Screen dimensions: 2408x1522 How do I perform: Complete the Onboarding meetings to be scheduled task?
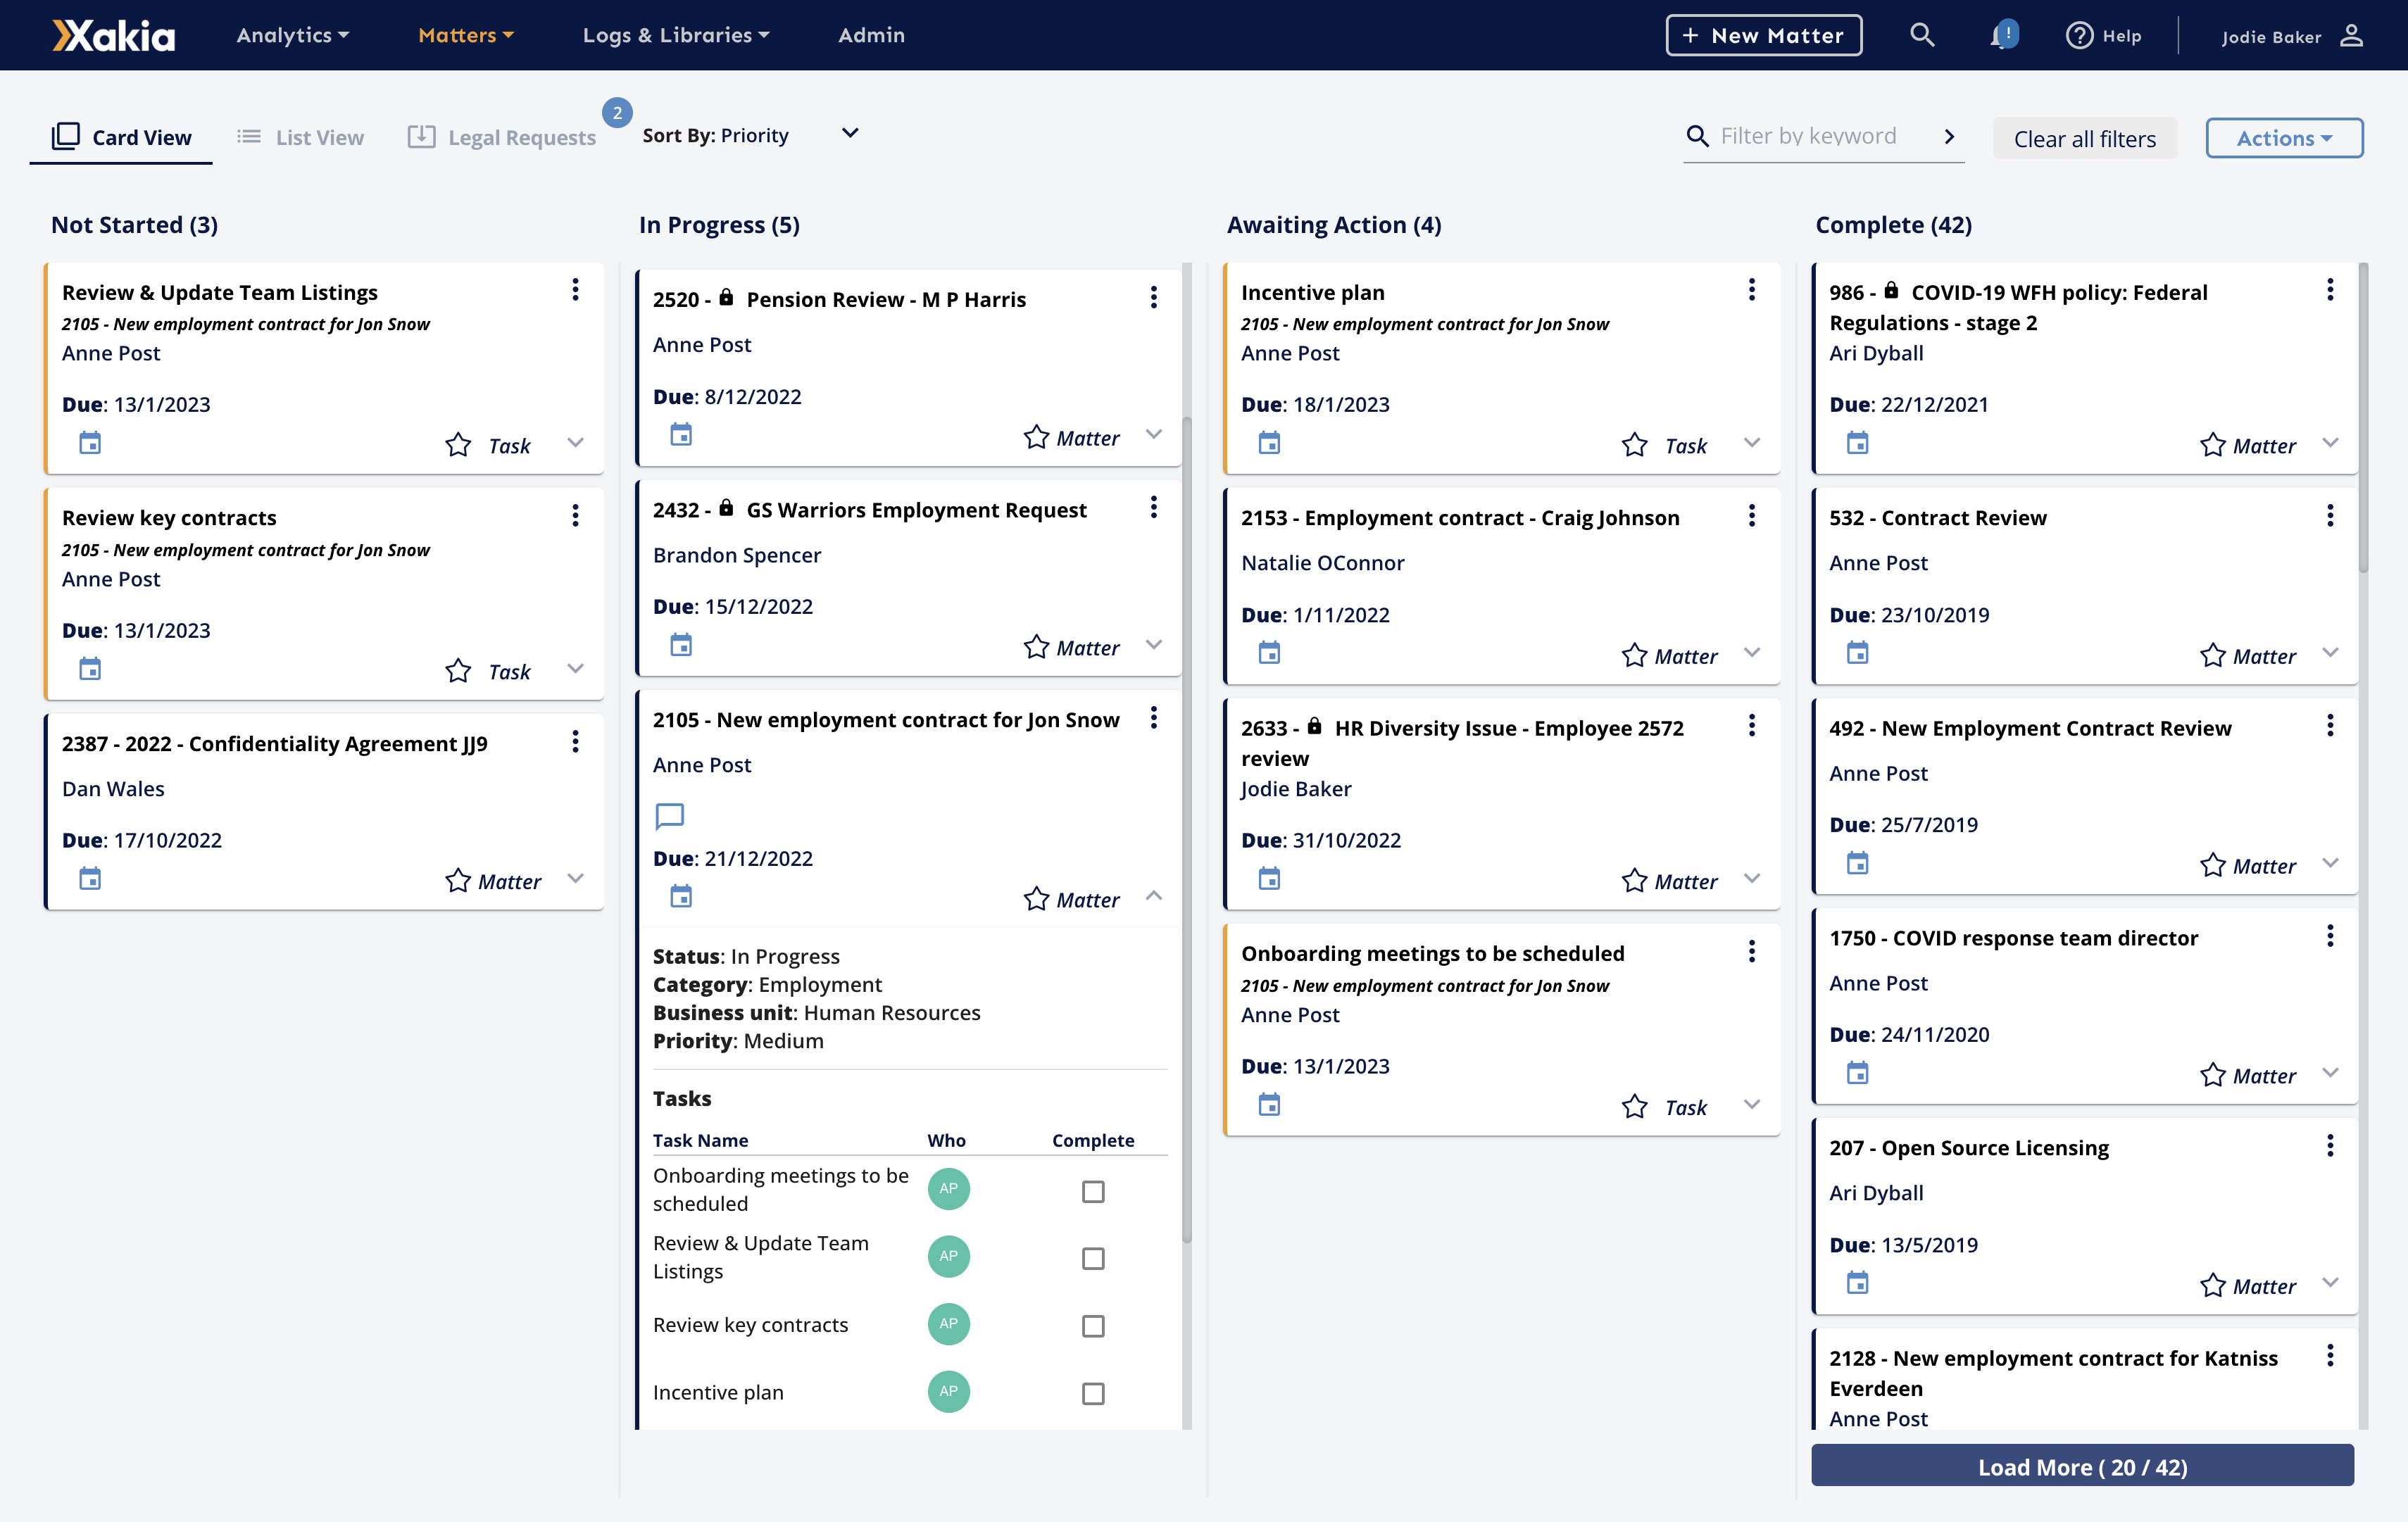[1093, 1191]
